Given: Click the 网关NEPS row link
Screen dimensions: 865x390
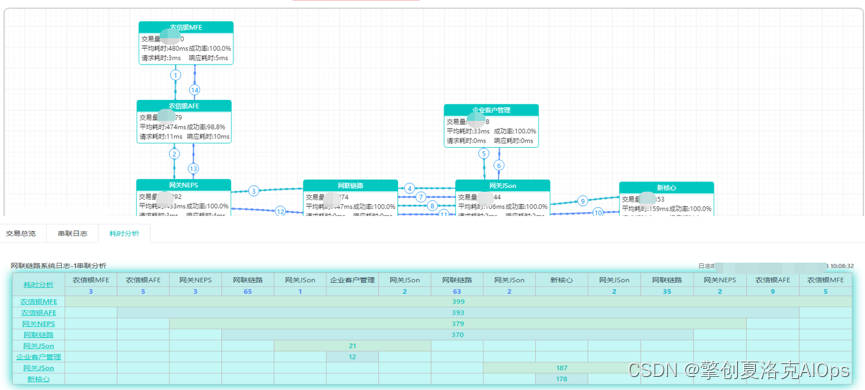Looking at the screenshot, I should [39, 324].
